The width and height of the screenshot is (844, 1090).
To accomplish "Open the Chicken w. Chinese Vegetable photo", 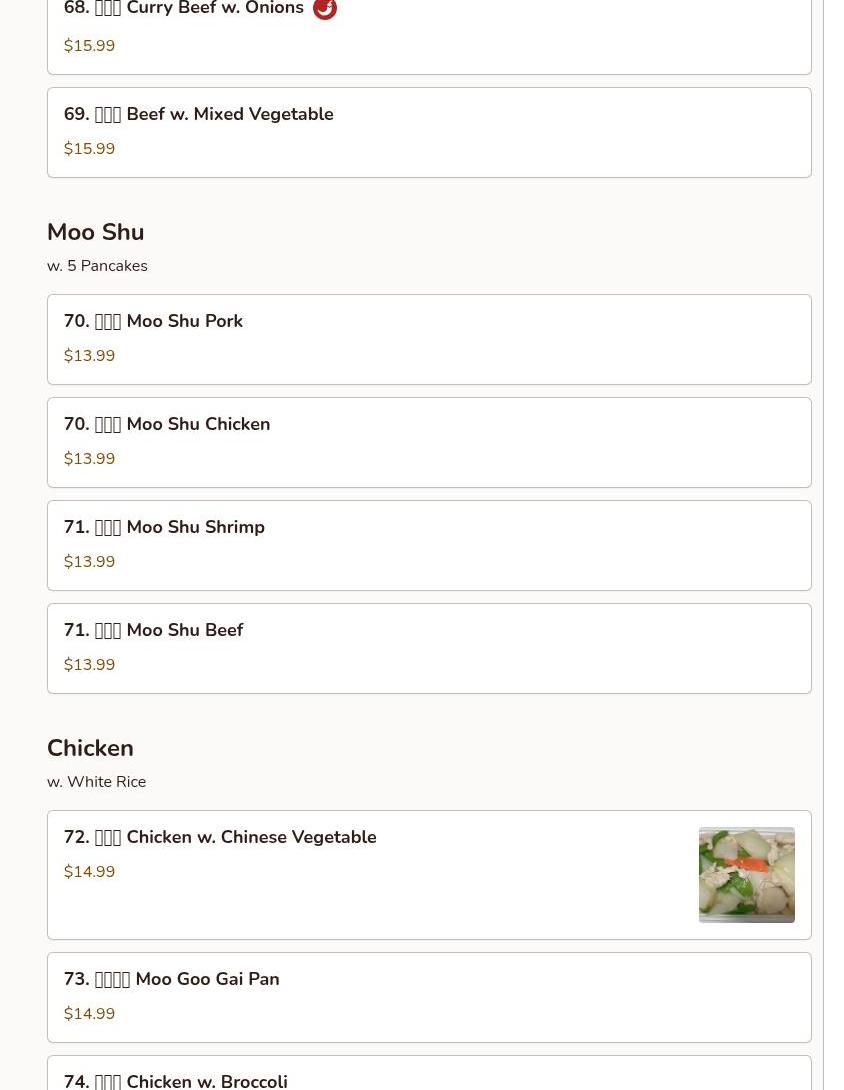I will pyautogui.click(x=746, y=875).
